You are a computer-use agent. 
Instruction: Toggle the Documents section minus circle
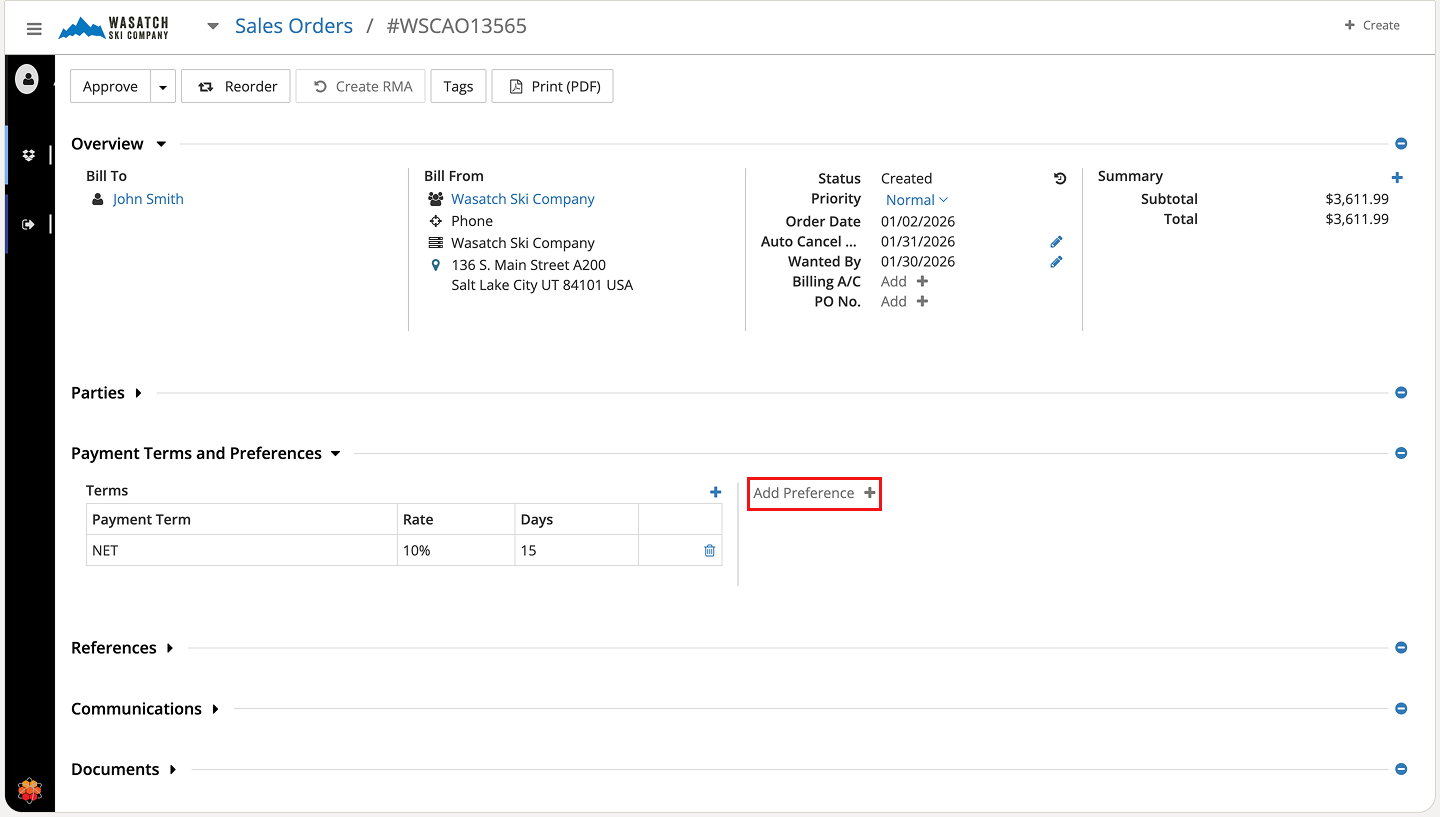[x=1401, y=769]
